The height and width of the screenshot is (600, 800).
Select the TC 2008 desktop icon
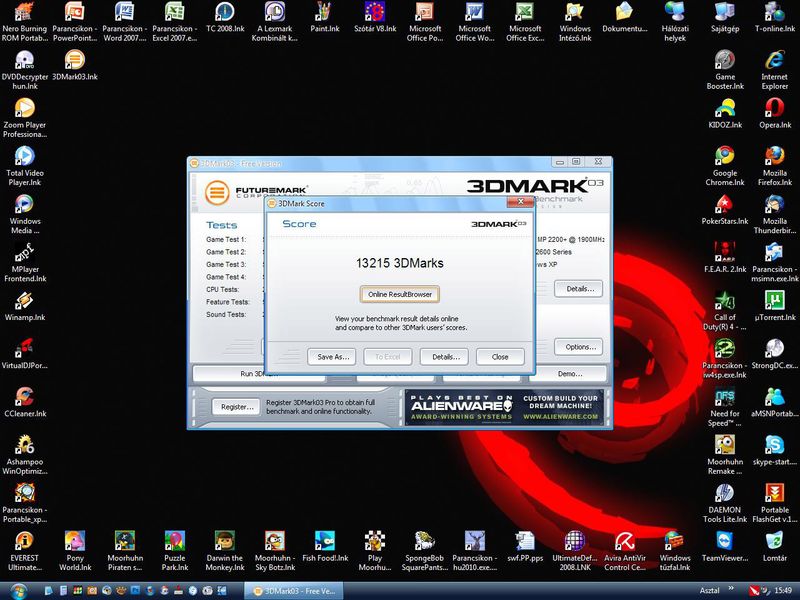click(224, 17)
